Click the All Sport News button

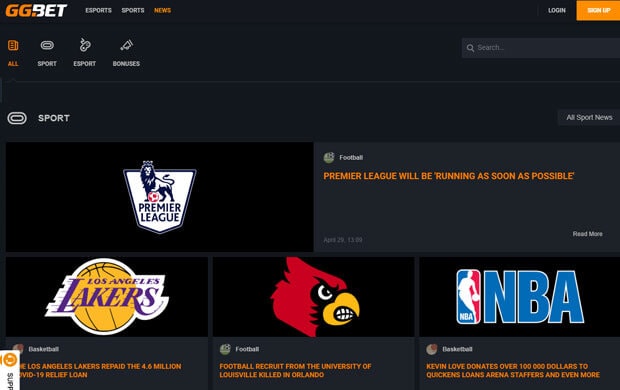point(589,117)
